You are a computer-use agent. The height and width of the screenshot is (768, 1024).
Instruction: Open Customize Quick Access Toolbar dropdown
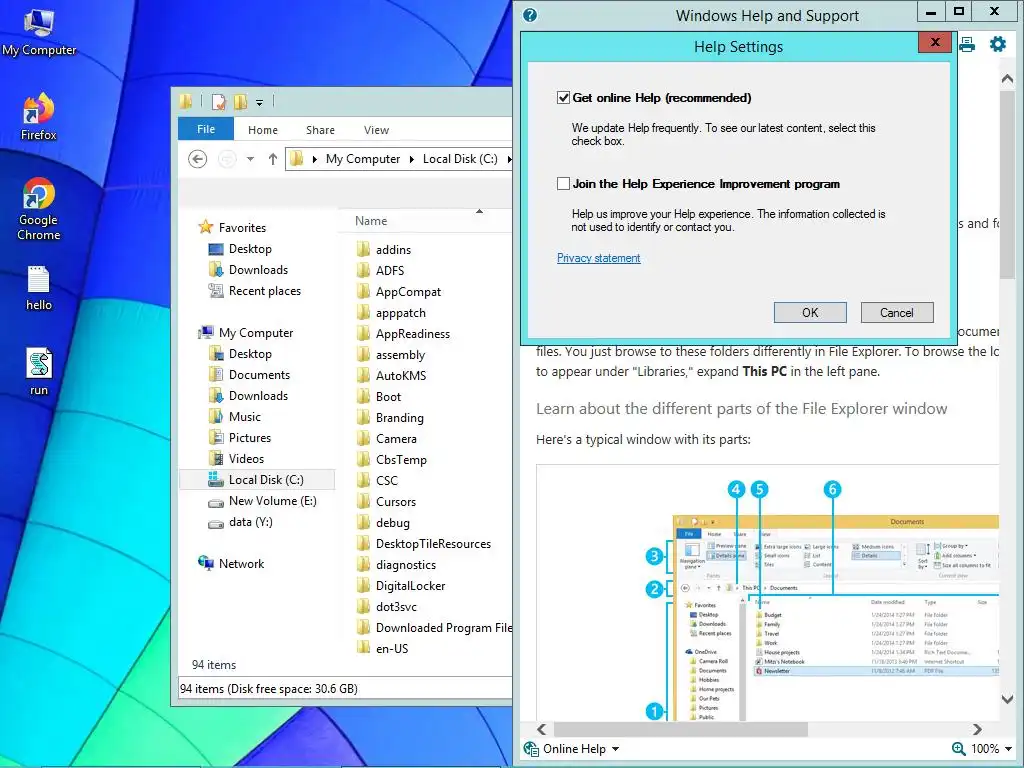pos(259,103)
